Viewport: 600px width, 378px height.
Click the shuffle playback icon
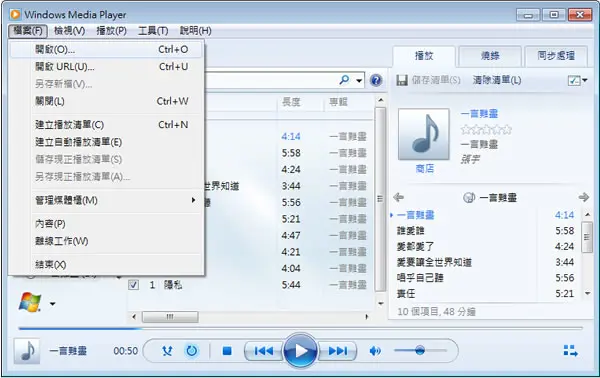pyautogui.click(x=167, y=350)
